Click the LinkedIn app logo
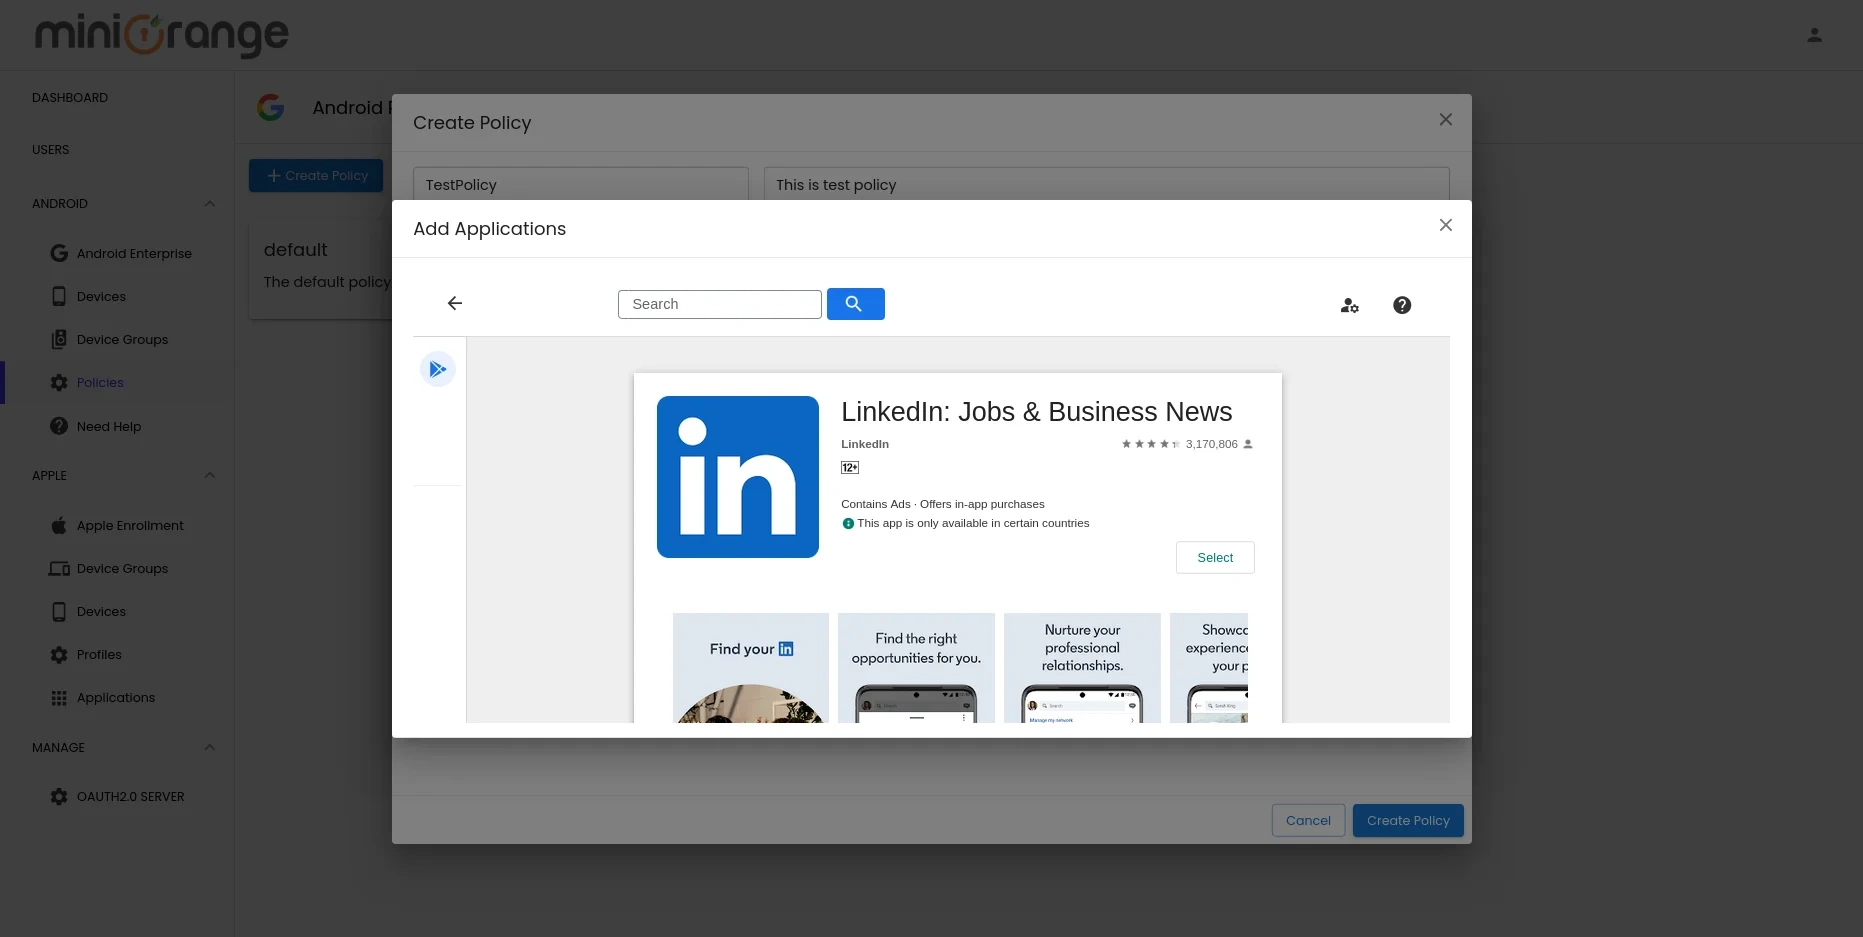This screenshot has width=1863, height=937. coord(738,477)
